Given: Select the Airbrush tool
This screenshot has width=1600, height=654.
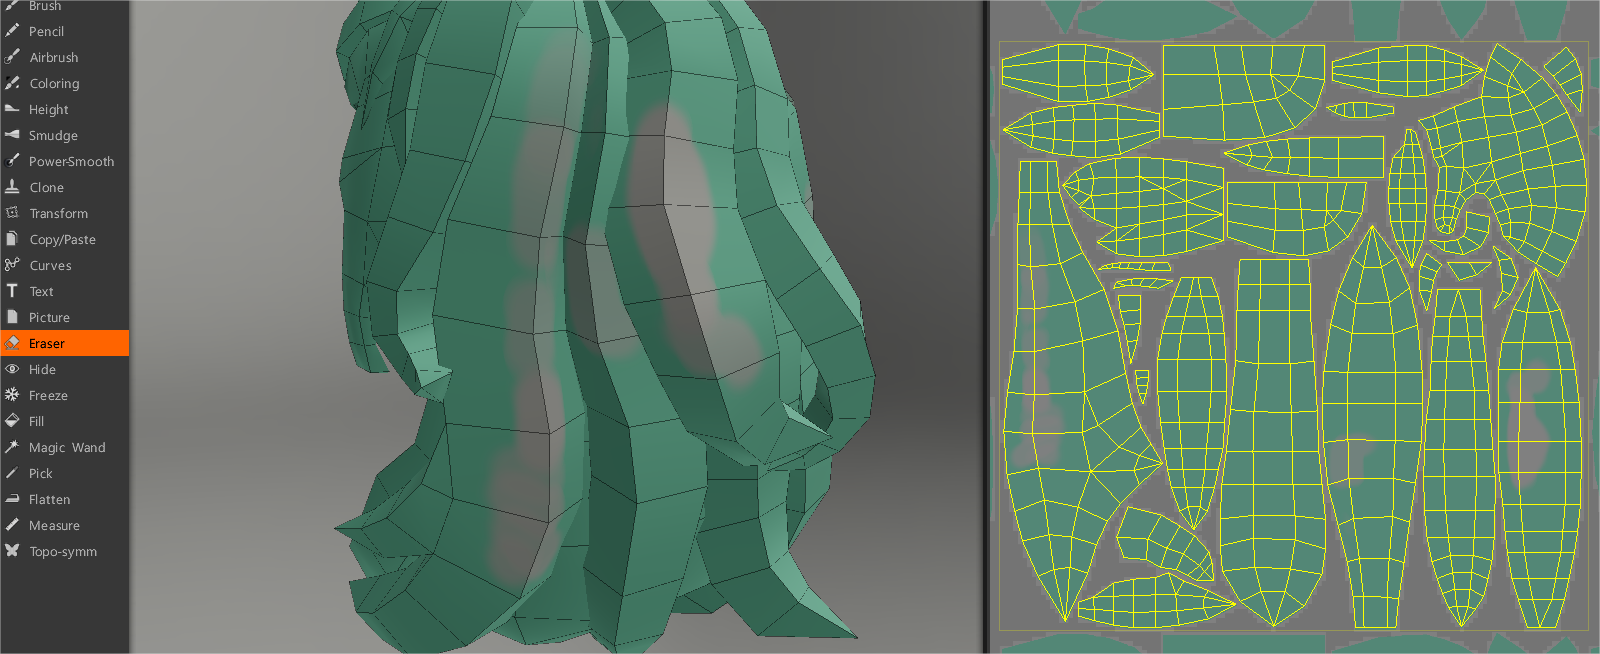Looking at the screenshot, I should [53, 58].
